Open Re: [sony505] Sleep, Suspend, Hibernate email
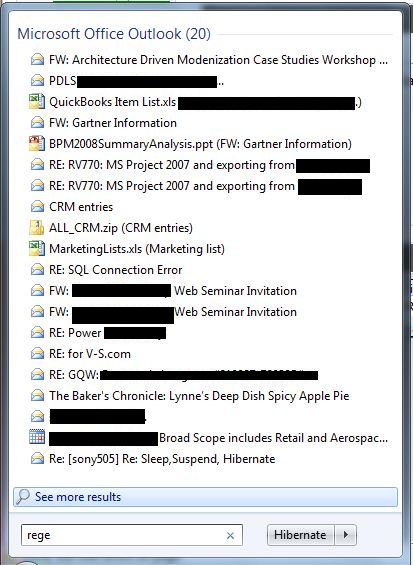This screenshot has width=413, height=565. click(x=162, y=459)
